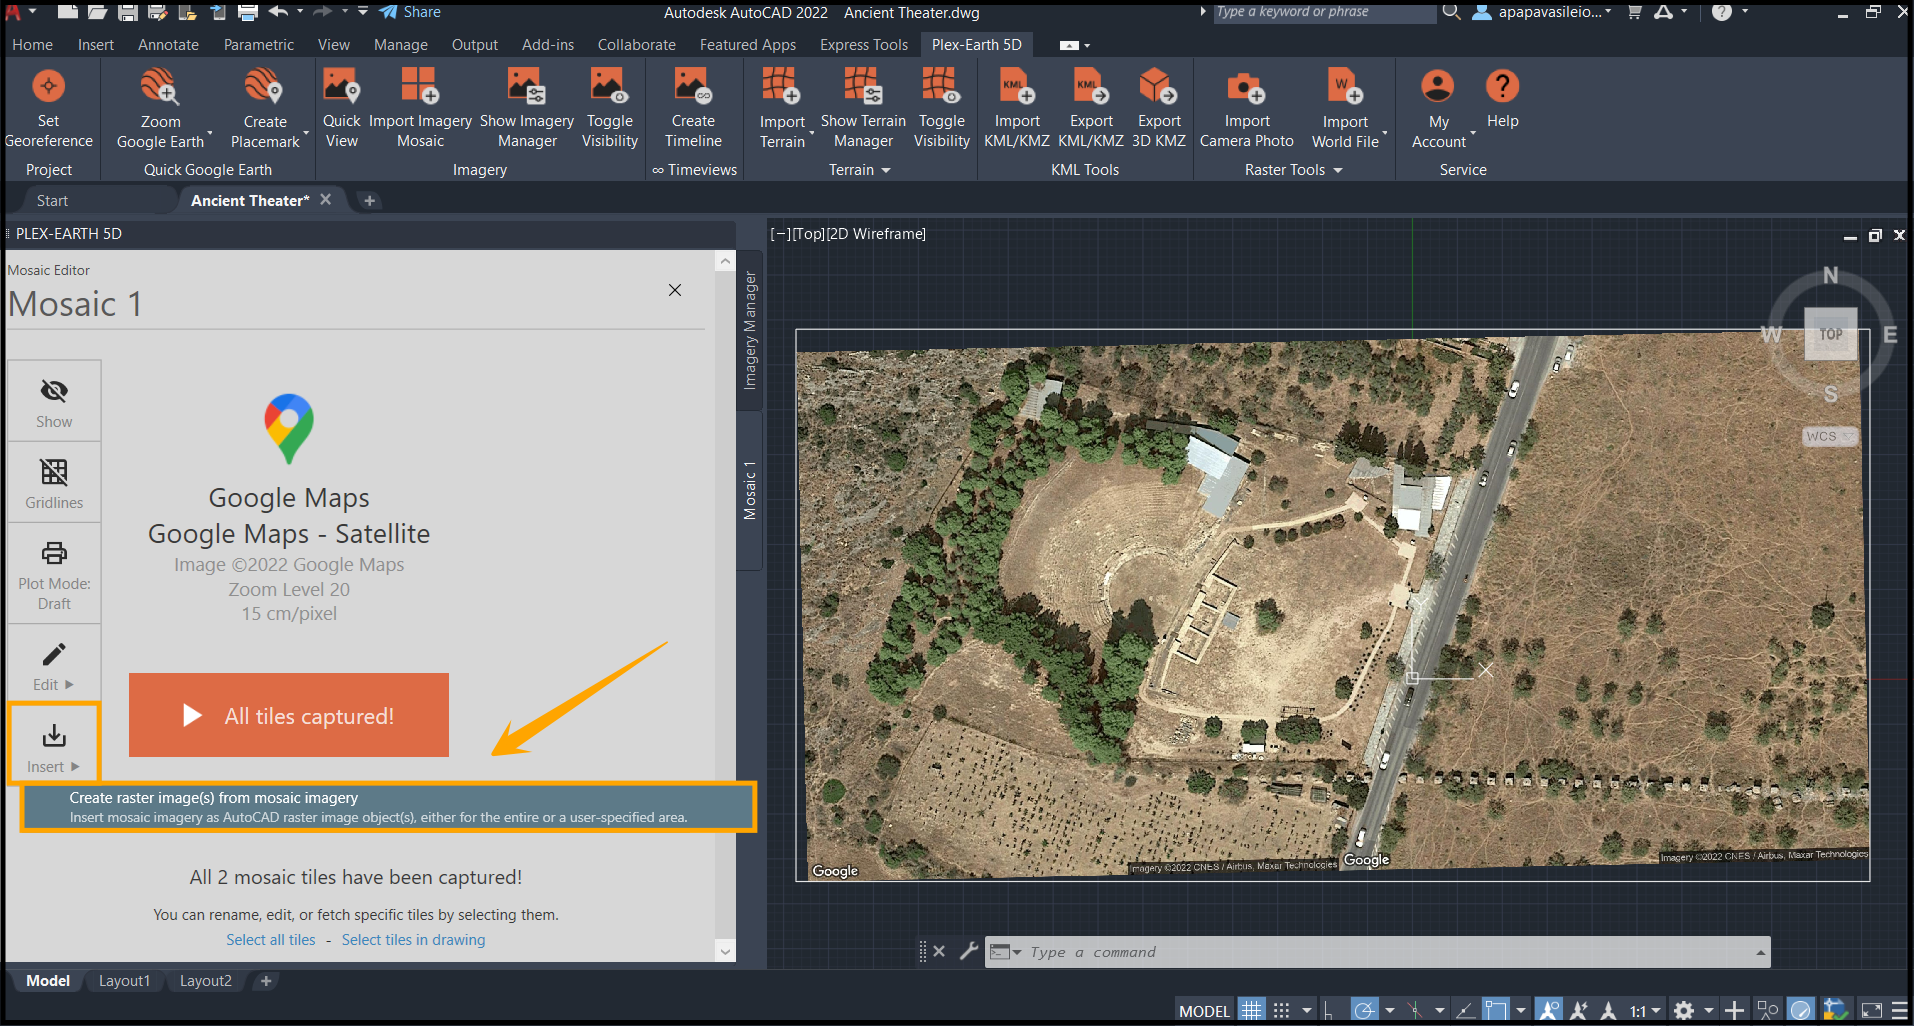Toggle Object Snap in status bar
1914x1026 pixels.
tap(1495, 1010)
